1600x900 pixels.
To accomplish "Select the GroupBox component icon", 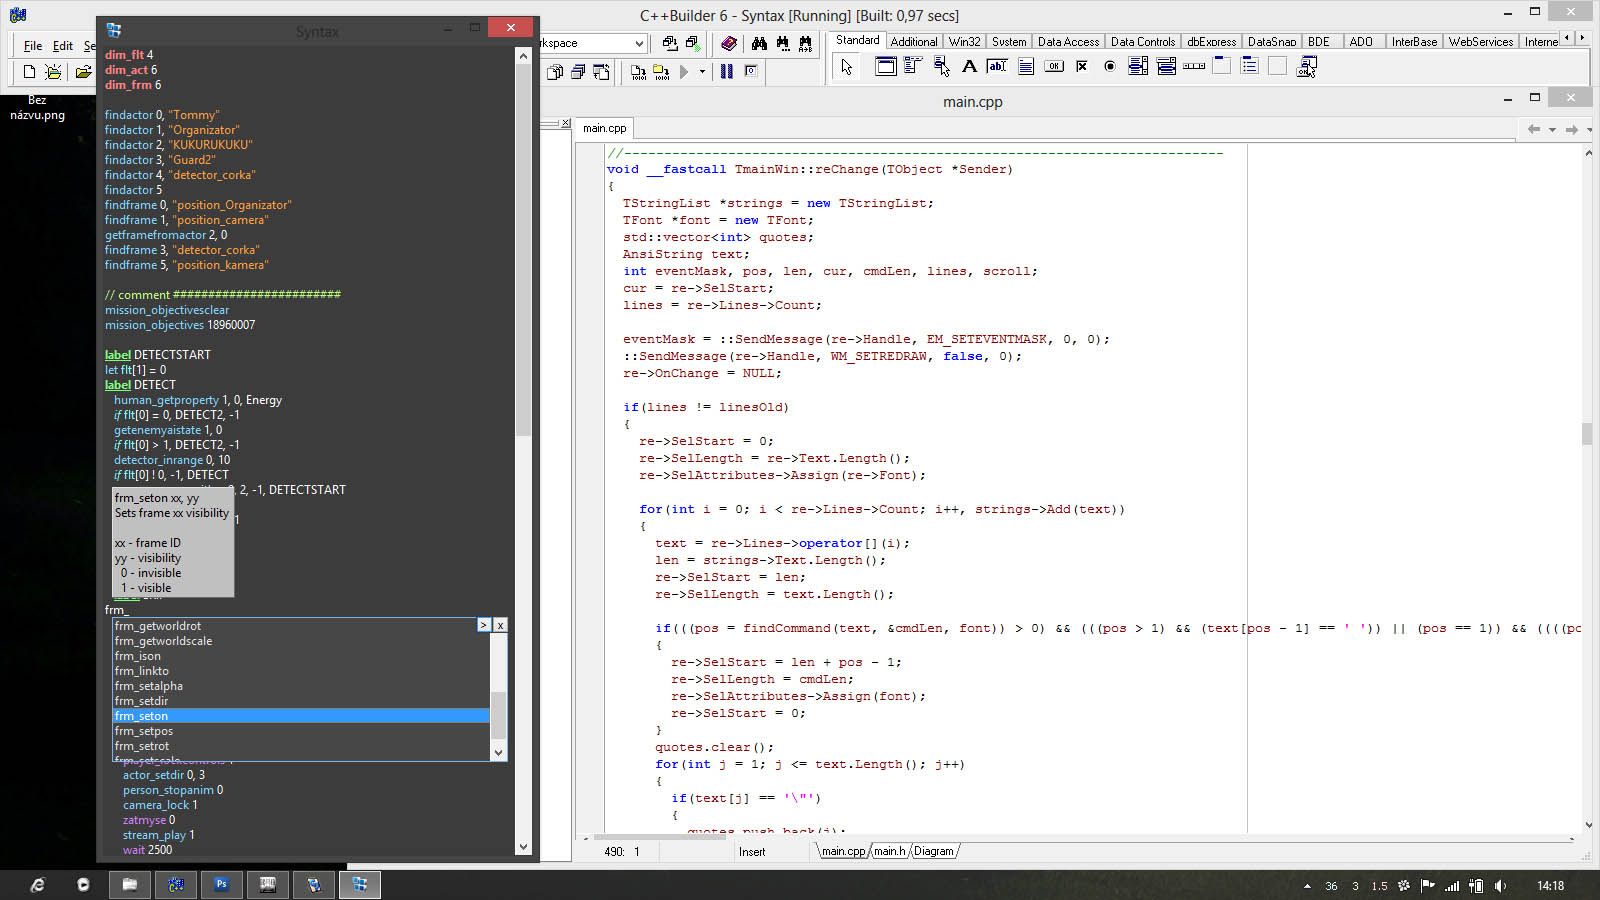I will (x=1222, y=66).
